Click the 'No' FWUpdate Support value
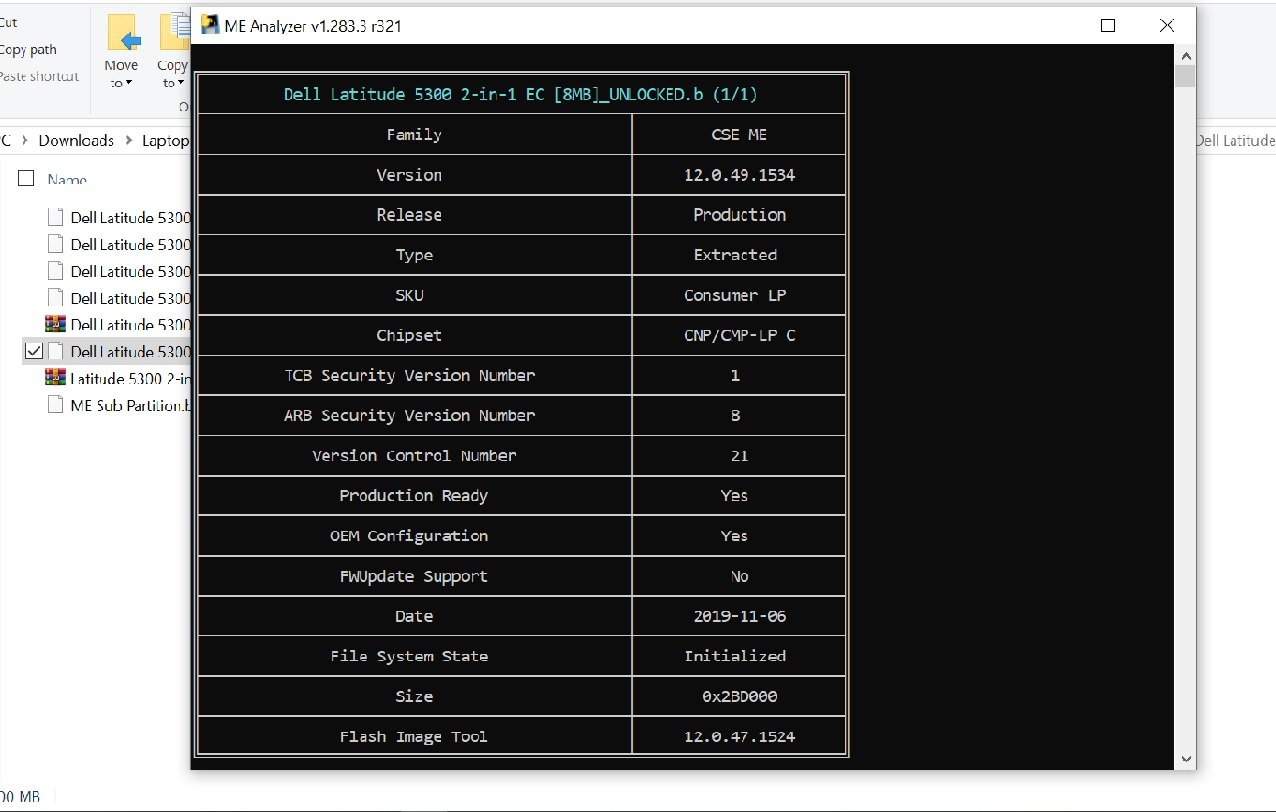The width and height of the screenshot is (1276, 812). 739,576
